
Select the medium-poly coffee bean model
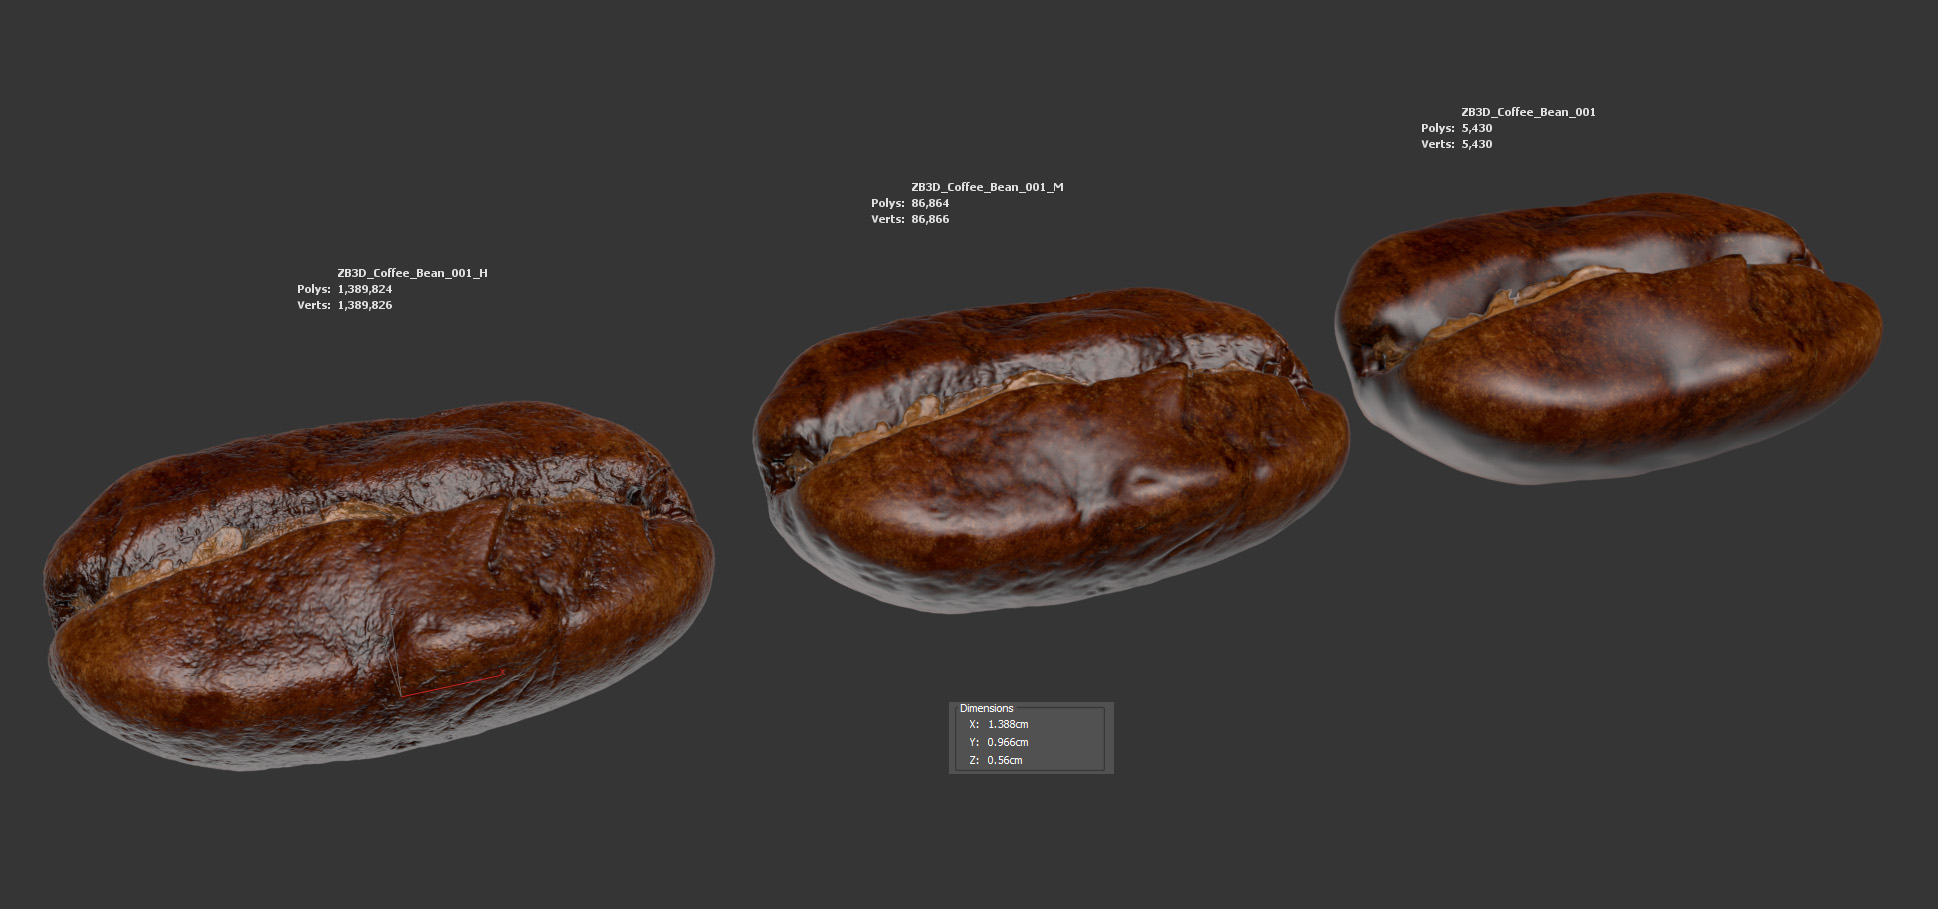1050,460
